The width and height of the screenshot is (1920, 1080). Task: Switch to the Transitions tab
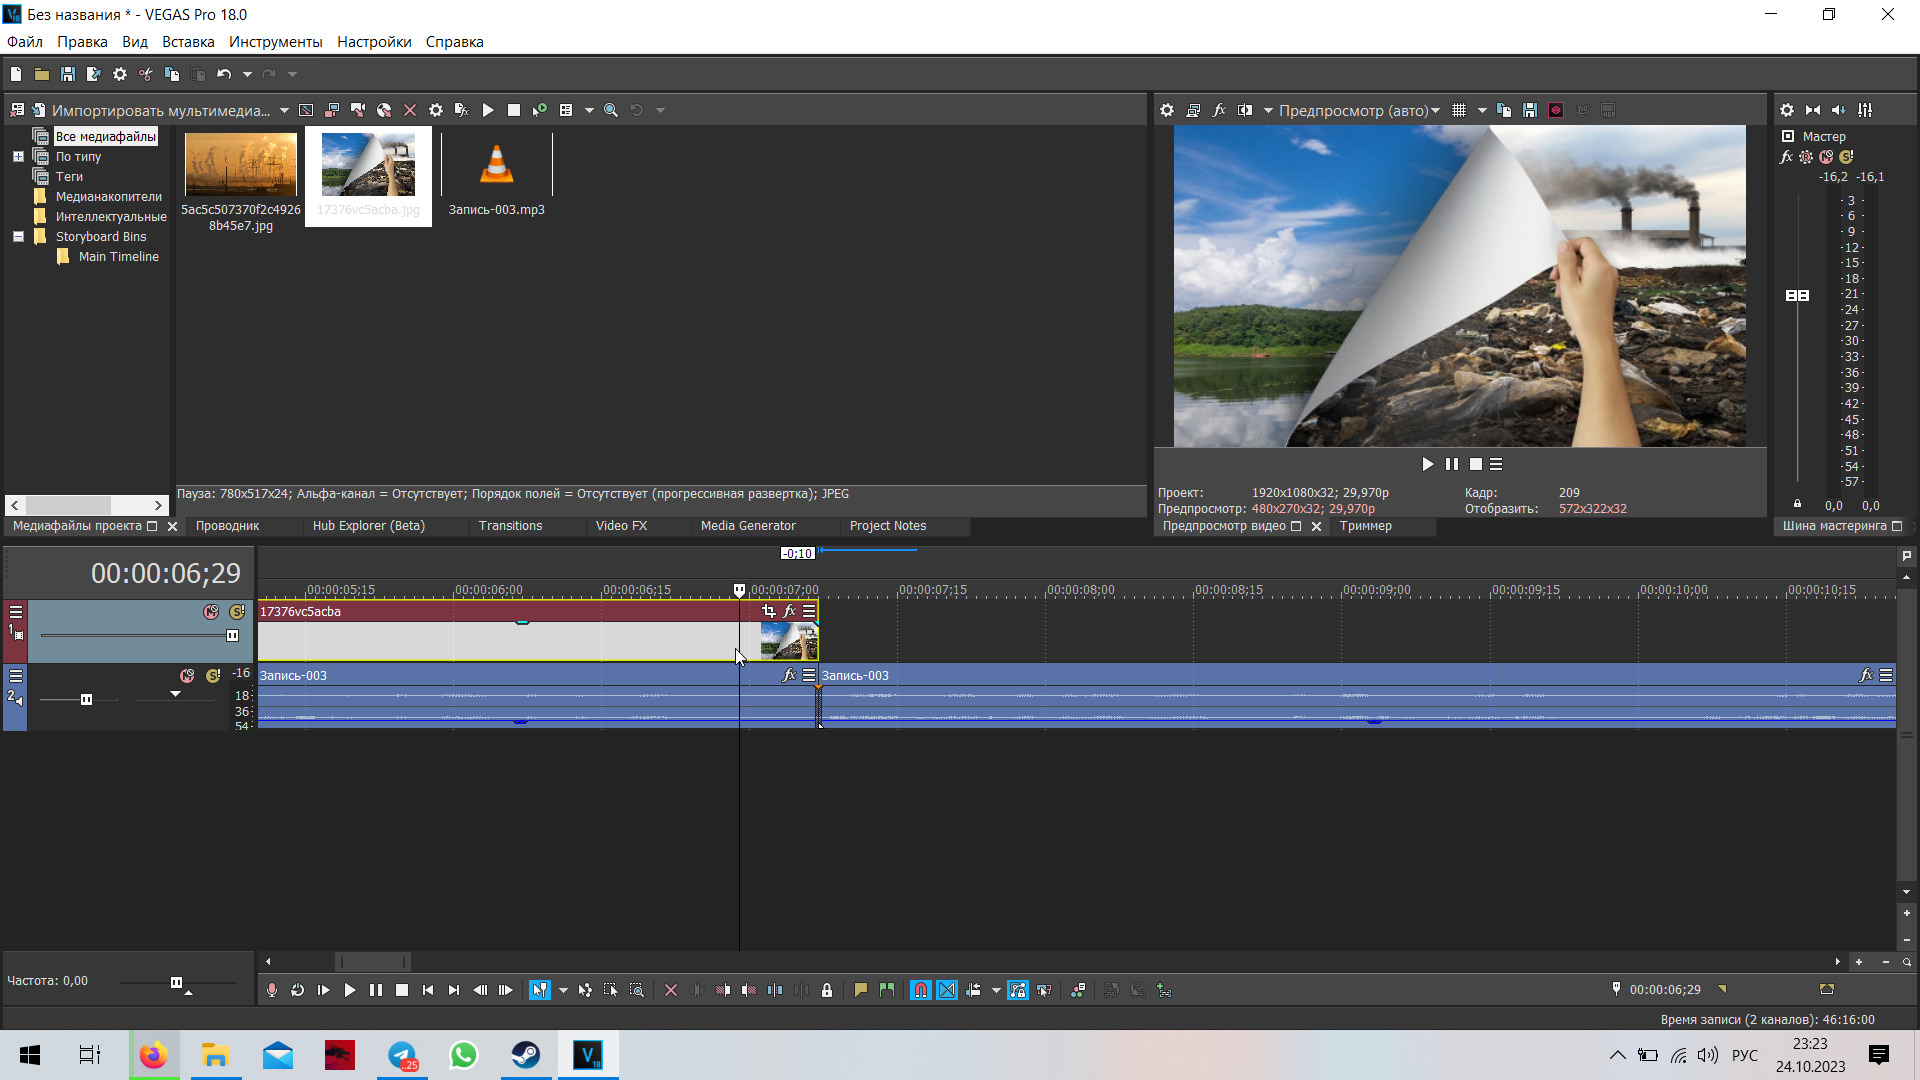[x=510, y=526]
